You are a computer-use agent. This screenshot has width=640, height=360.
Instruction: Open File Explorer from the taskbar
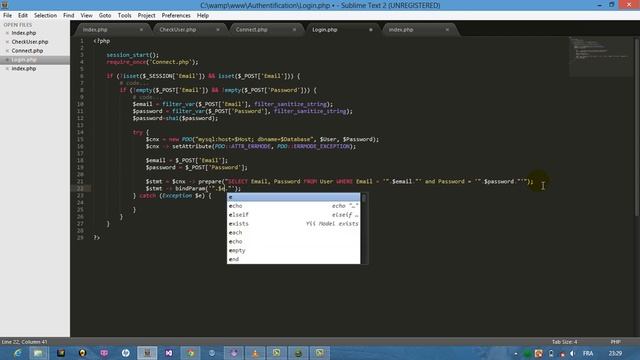[x=38, y=353]
